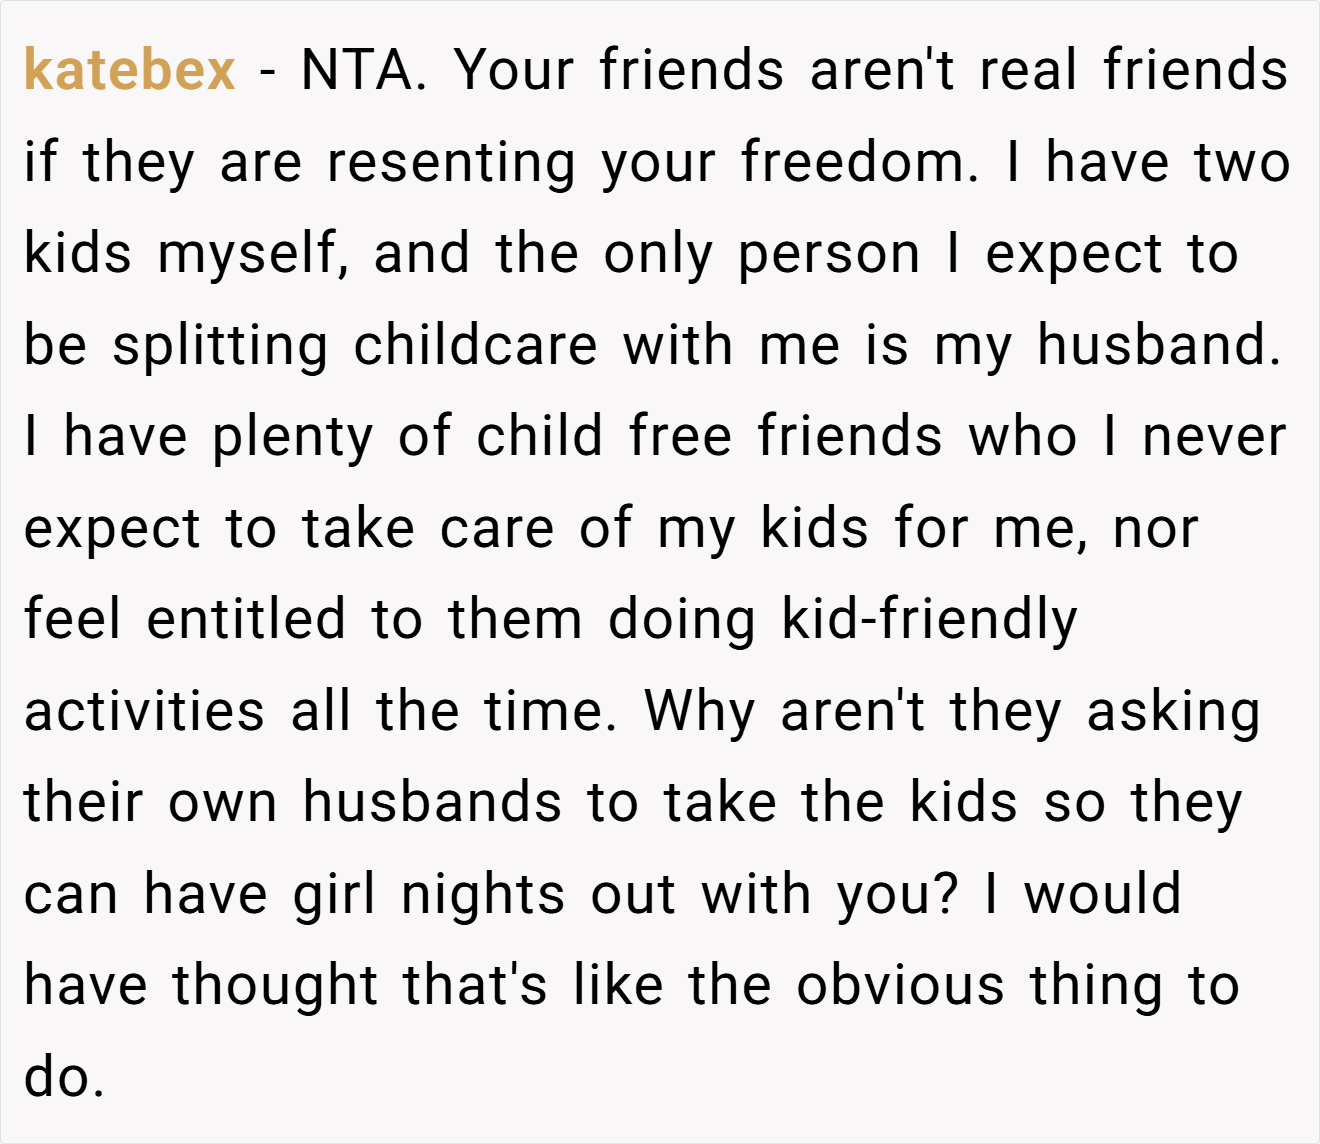Image resolution: width=1320 pixels, height=1144 pixels.
Task: Click the word "person" in the third line
Action: (829, 254)
